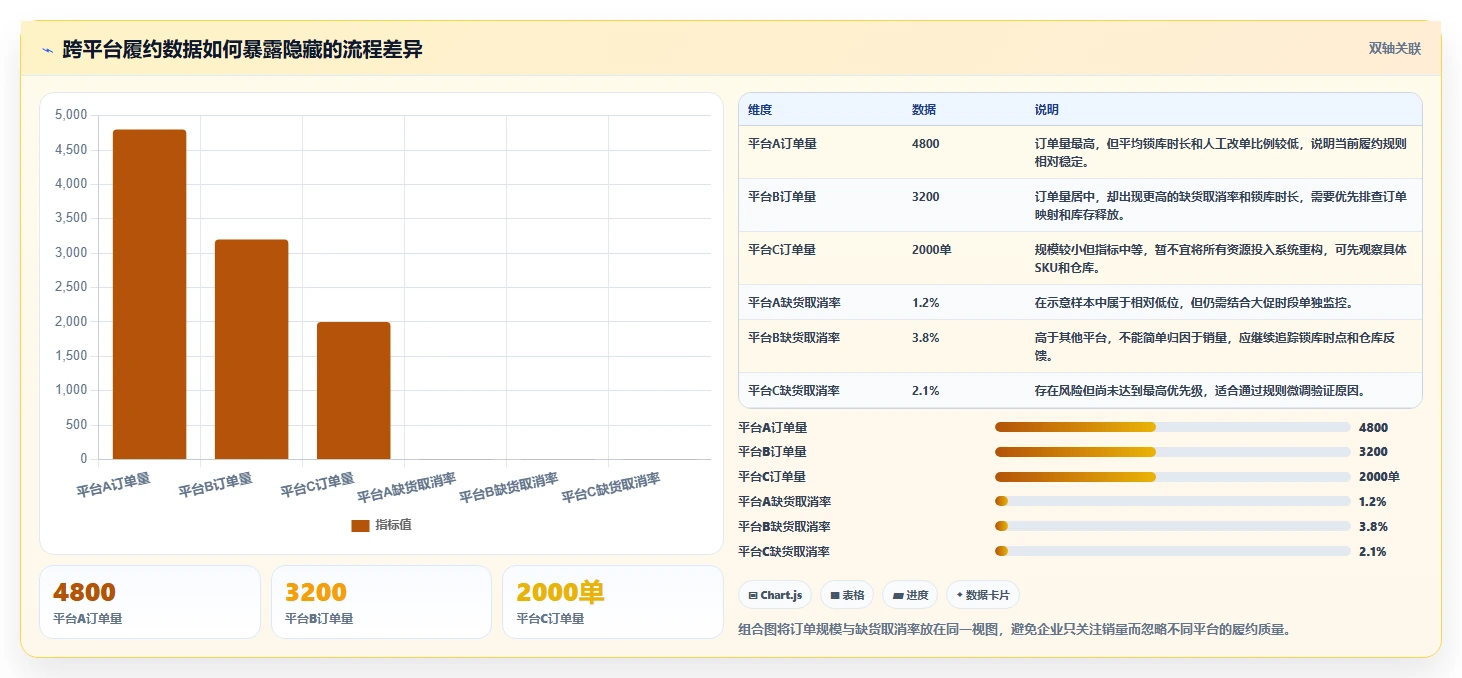This screenshot has width=1462, height=678.
Task: Click the Chart.js tag pill
Action: (x=775, y=595)
